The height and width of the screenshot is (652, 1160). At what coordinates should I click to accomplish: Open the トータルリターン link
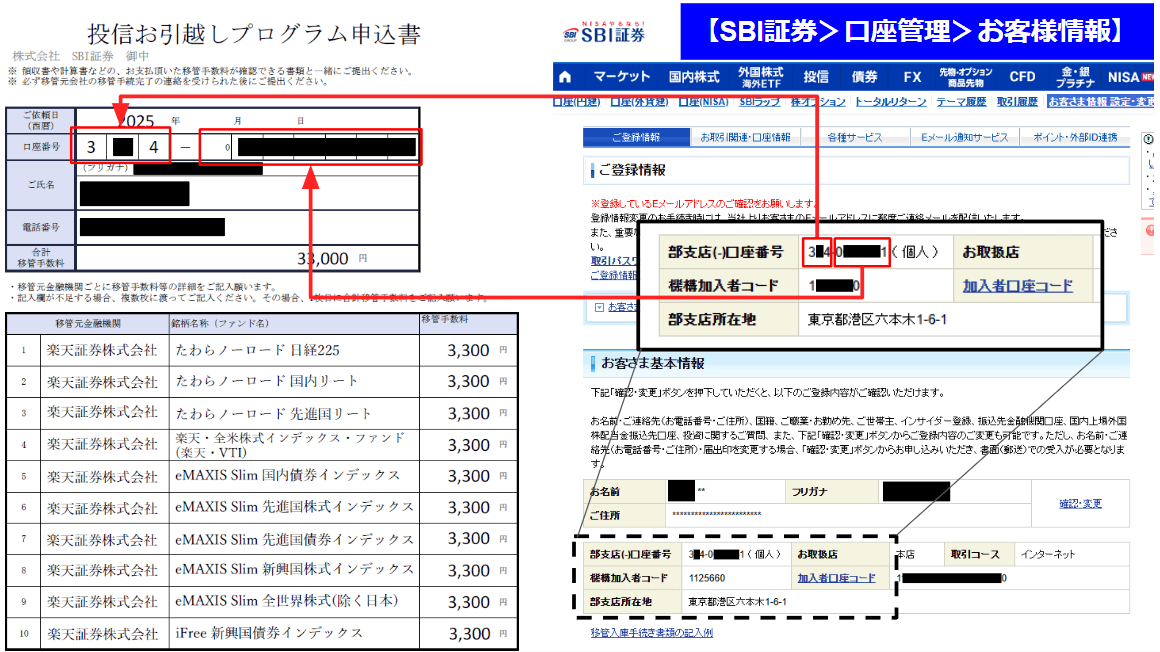pyautogui.click(x=891, y=102)
